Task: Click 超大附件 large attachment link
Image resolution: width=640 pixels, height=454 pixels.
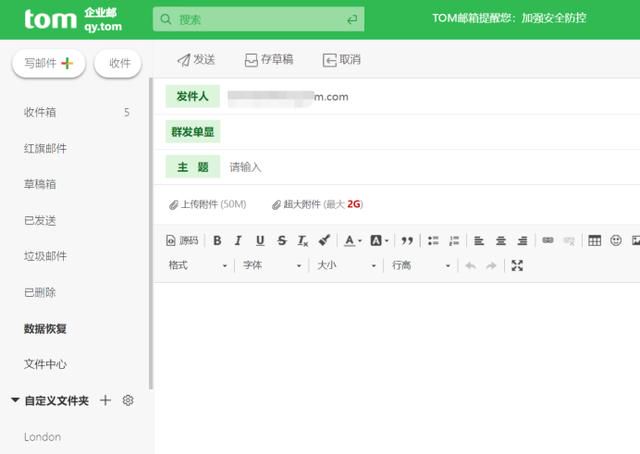Action: click(x=318, y=204)
